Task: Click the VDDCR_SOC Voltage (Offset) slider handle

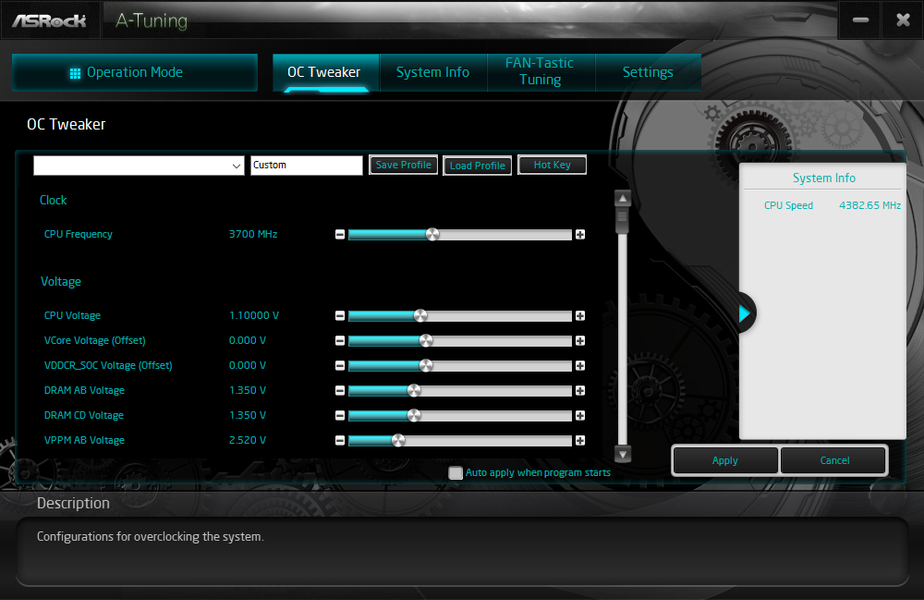Action: point(426,366)
